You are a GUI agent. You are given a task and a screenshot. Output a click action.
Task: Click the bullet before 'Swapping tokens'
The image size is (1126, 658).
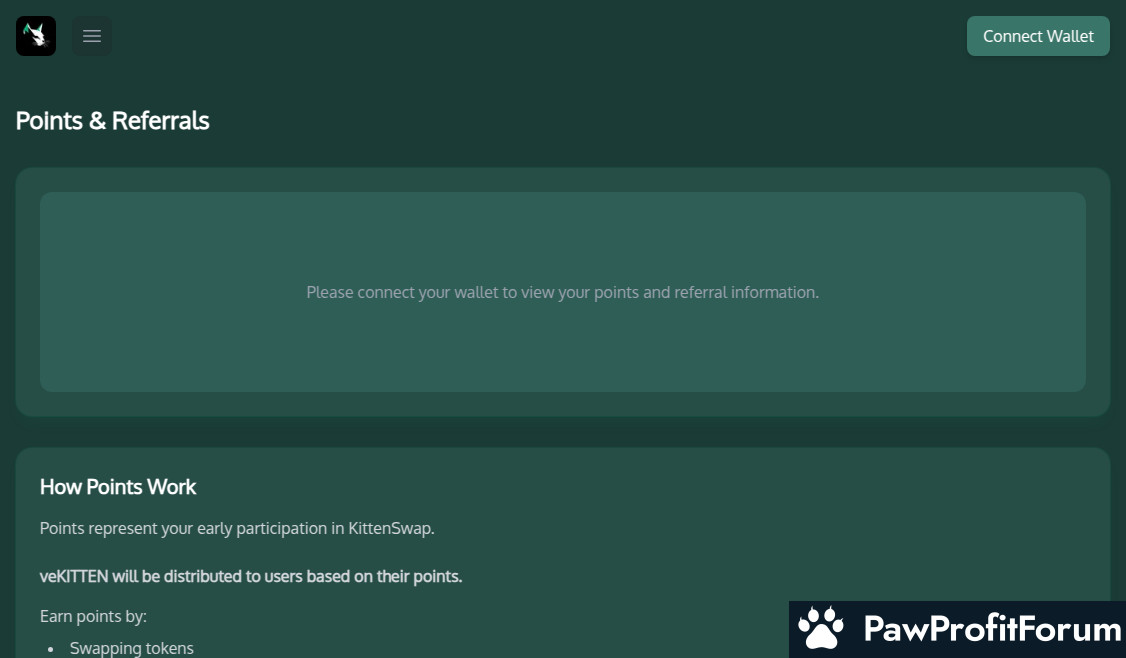coord(51,649)
